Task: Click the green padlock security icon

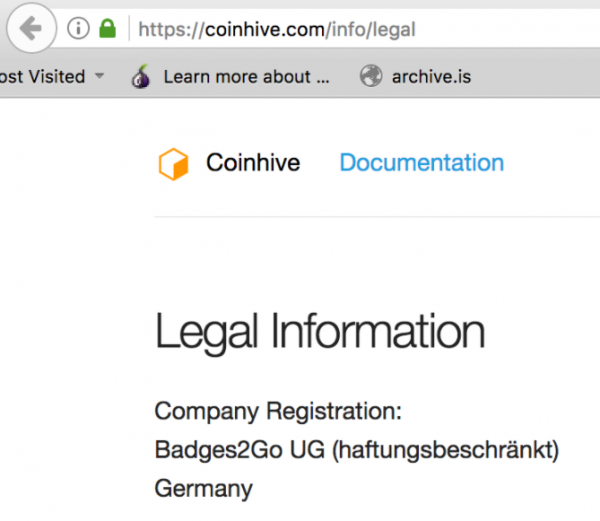Action: (x=107, y=29)
